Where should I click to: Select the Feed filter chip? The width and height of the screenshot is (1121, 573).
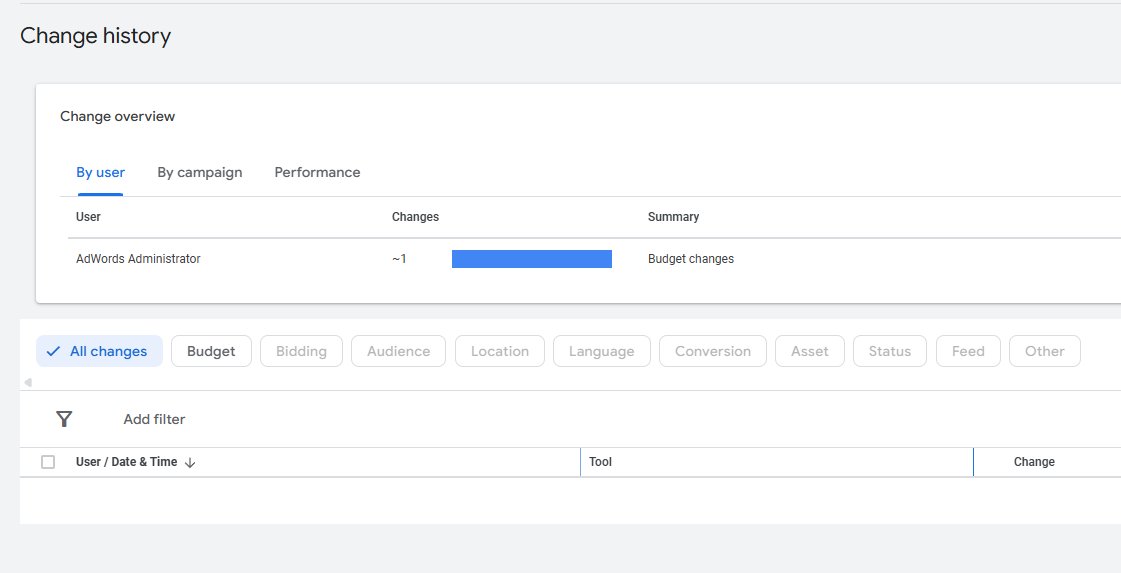click(x=968, y=351)
